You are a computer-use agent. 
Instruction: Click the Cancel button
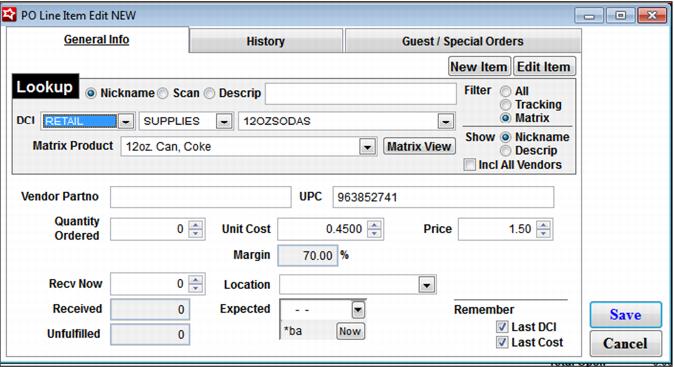click(x=625, y=343)
